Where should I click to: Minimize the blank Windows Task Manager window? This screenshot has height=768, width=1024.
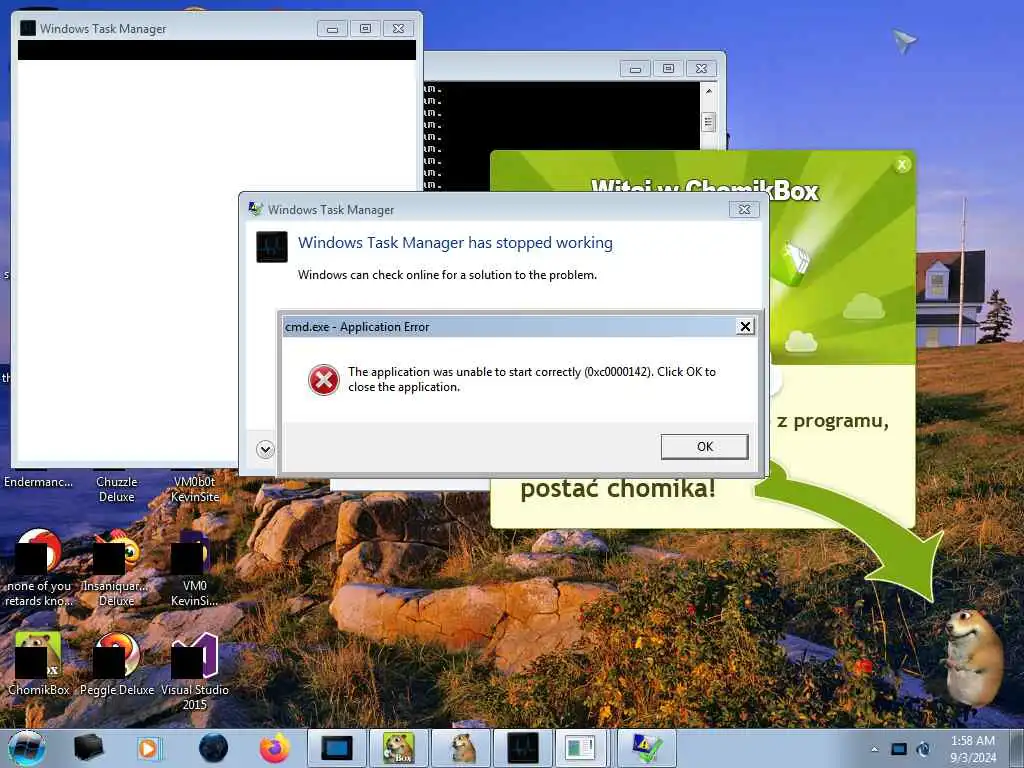[x=332, y=29]
